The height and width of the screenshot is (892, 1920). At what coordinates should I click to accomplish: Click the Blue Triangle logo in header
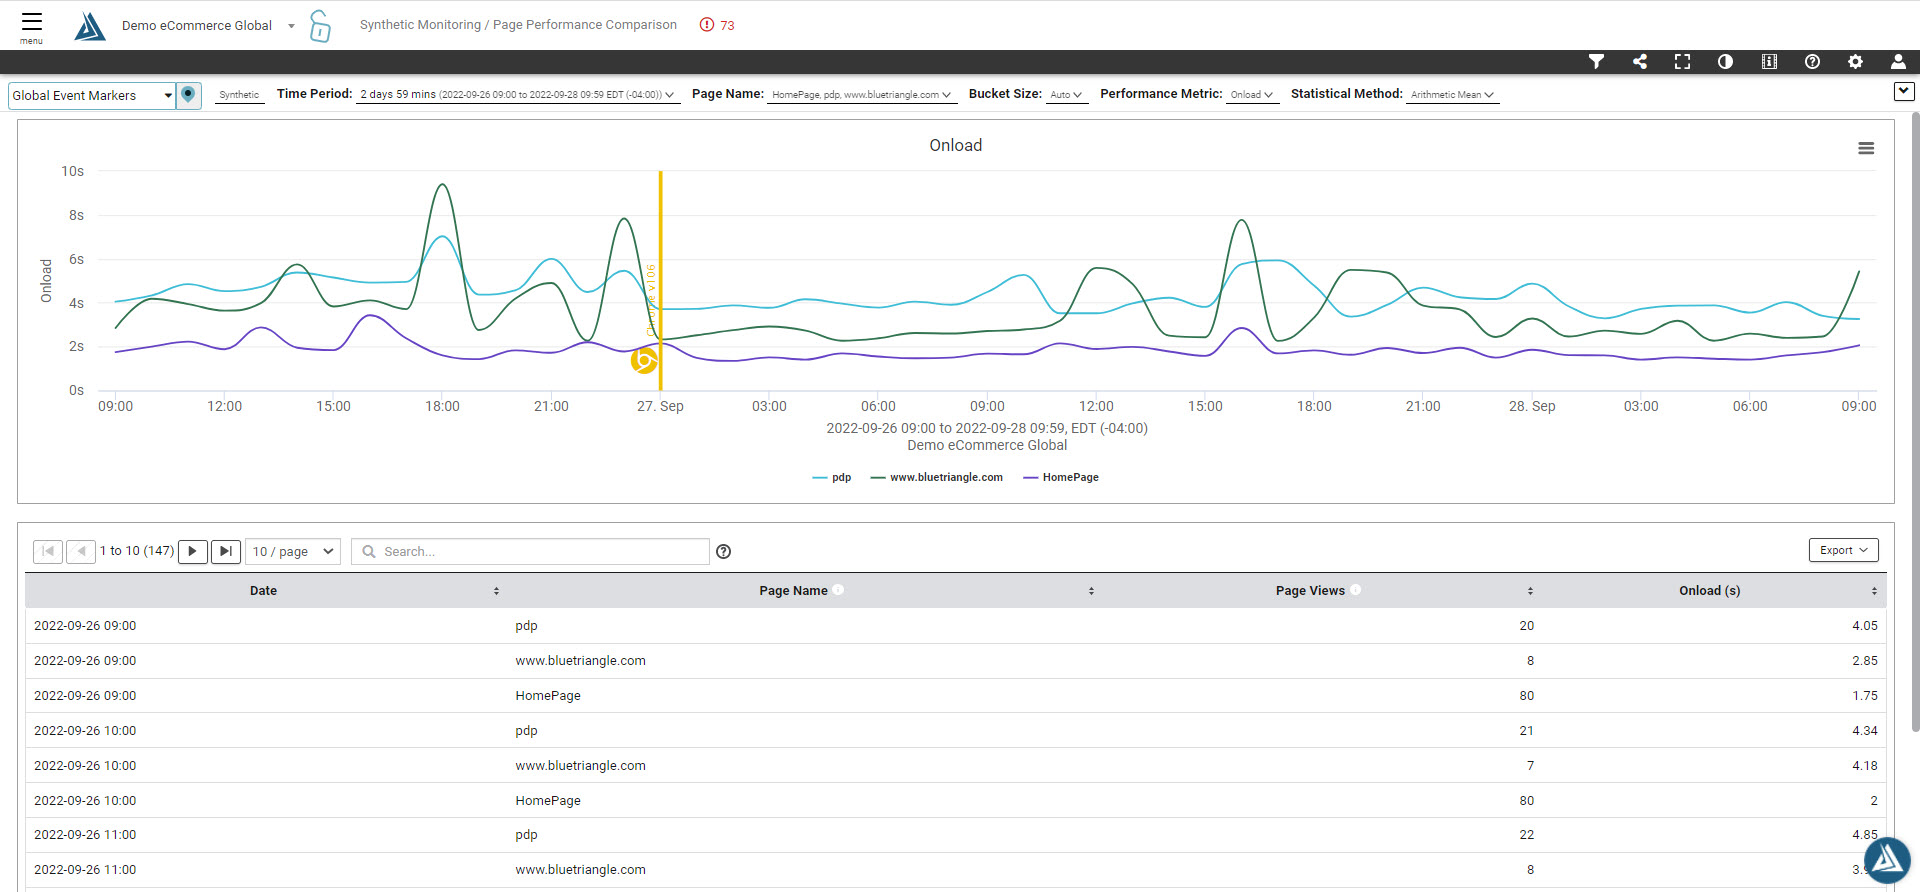pos(90,26)
